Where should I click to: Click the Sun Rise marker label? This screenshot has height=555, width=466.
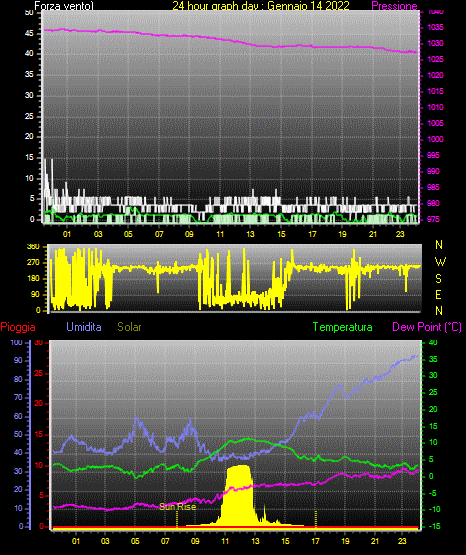tap(178, 507)
